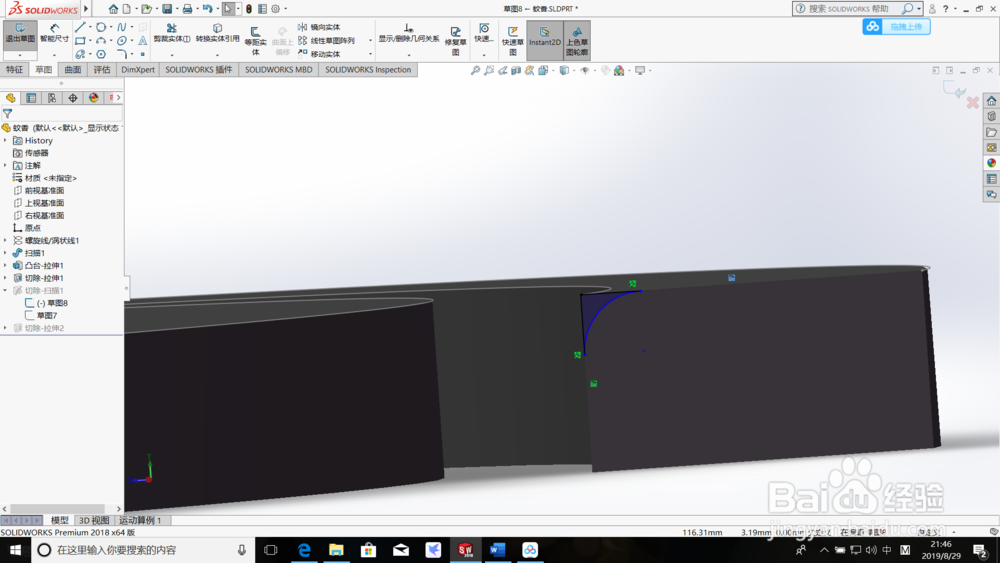Switch to SOLIDWORKS MBD tab
Image resolution: width=1000 pixels, height=563 pixels.
279,69
